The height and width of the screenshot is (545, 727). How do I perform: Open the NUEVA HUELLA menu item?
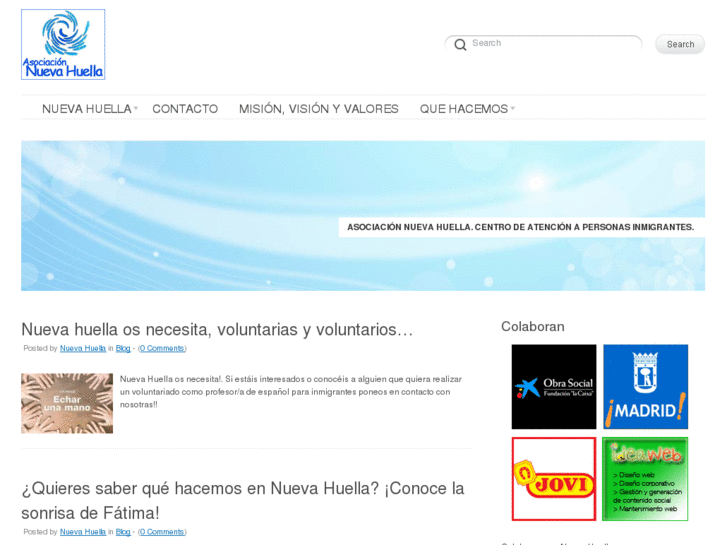point(87,109)
